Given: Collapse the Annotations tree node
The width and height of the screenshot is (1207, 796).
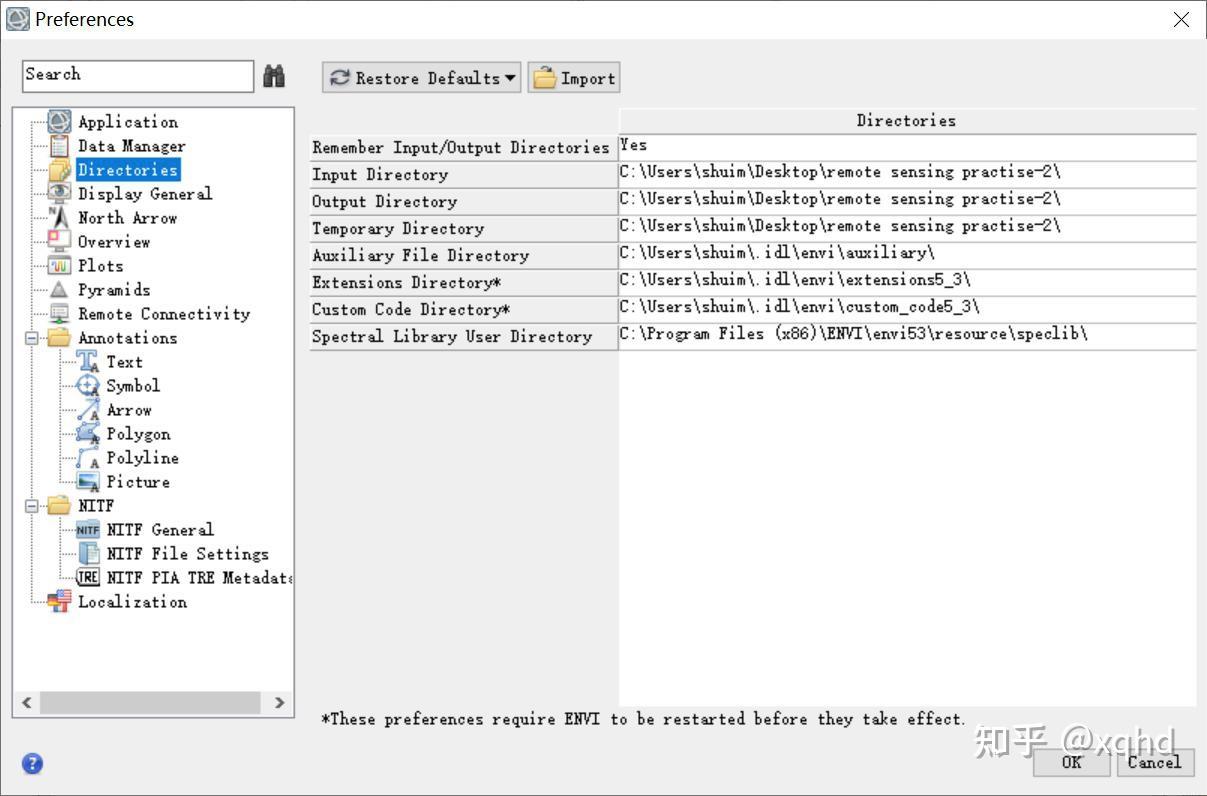Looking at the screenshot, I should pos(32,338).
